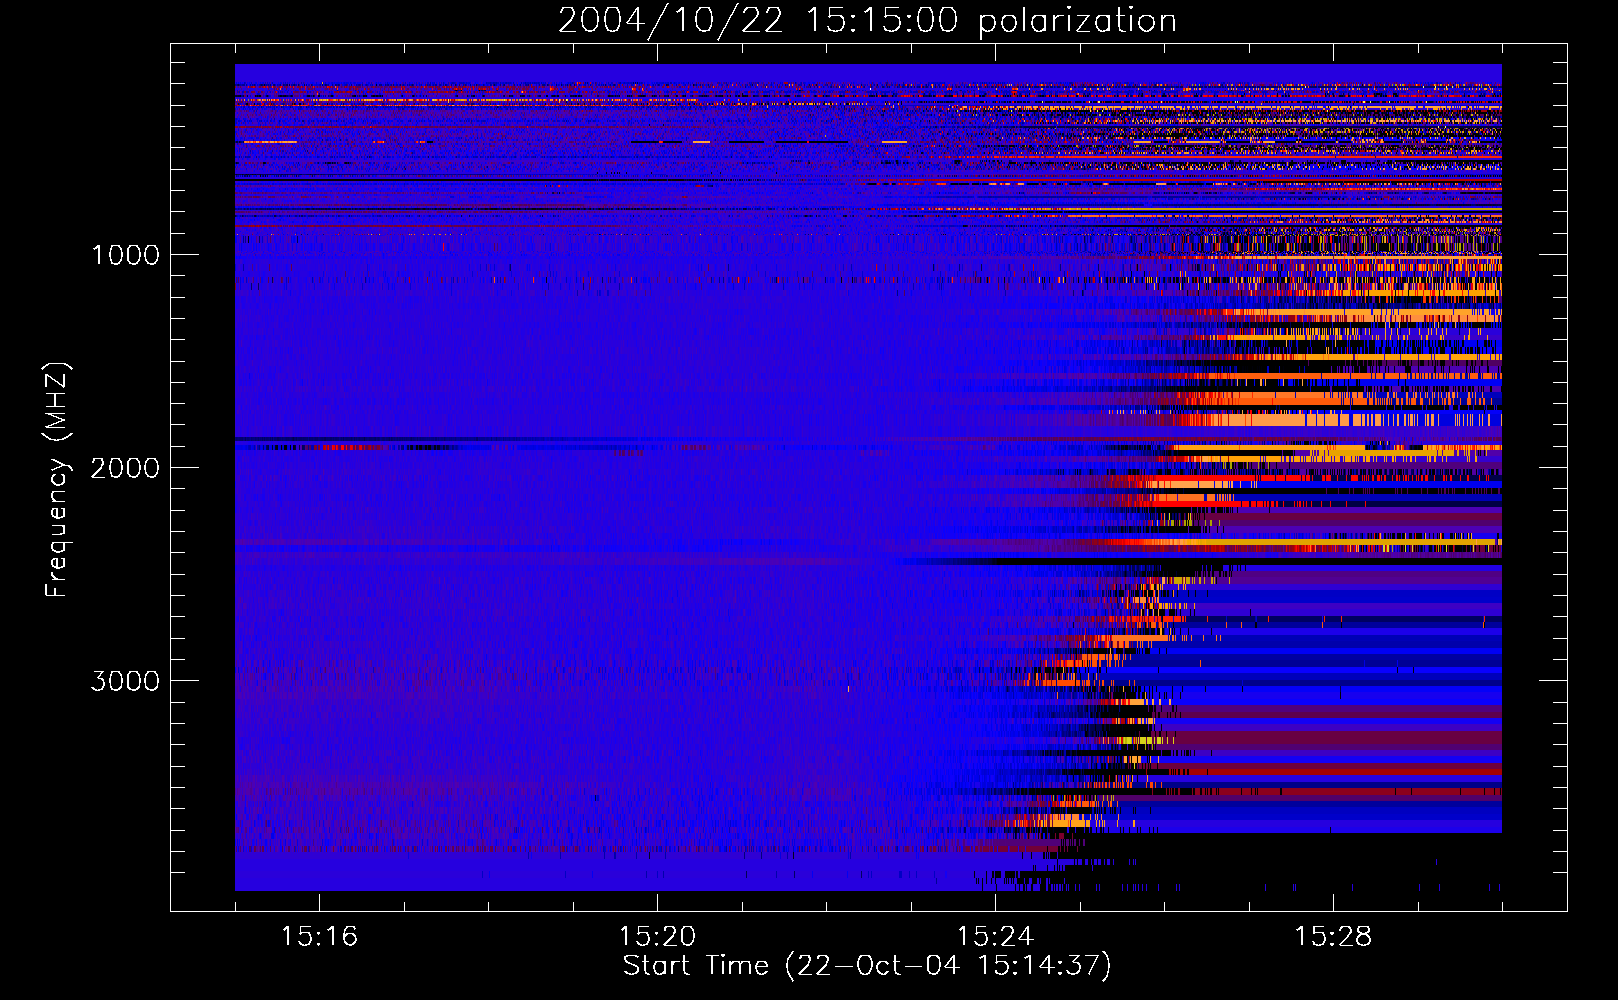Viewport: 1618px width, 1000px height.
Task: Click the 1000 frequency tick label
Action: [125, 255]
